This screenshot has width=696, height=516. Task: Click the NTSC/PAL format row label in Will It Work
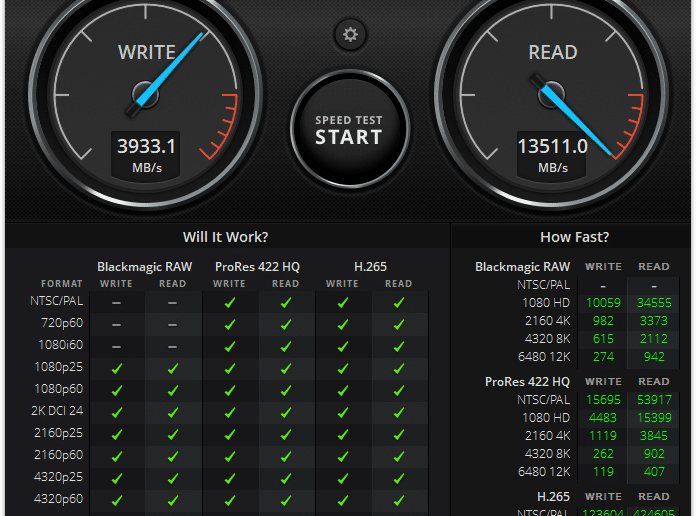[x=57, y=301]
